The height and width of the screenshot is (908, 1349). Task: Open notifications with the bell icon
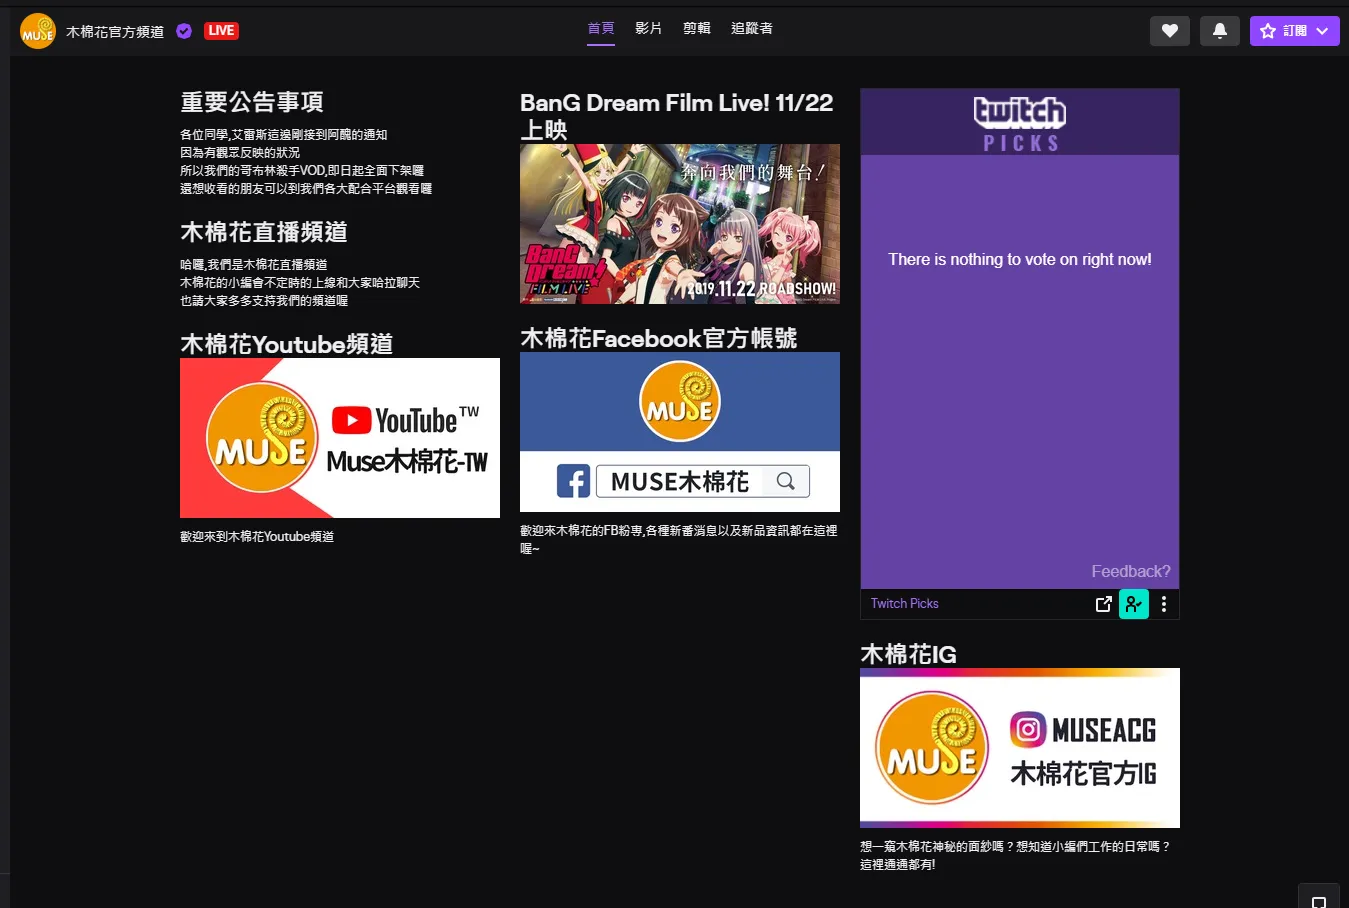click(1219, 31)
